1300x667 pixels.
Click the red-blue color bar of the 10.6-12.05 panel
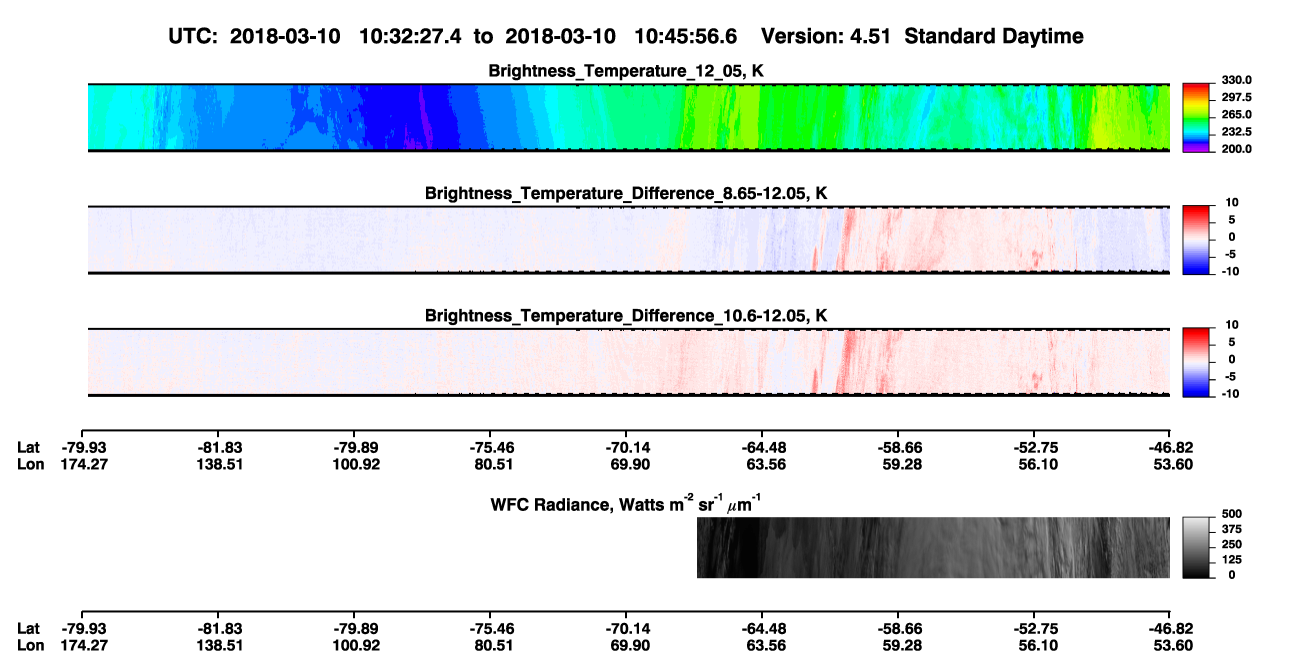tap(1195, 362)
